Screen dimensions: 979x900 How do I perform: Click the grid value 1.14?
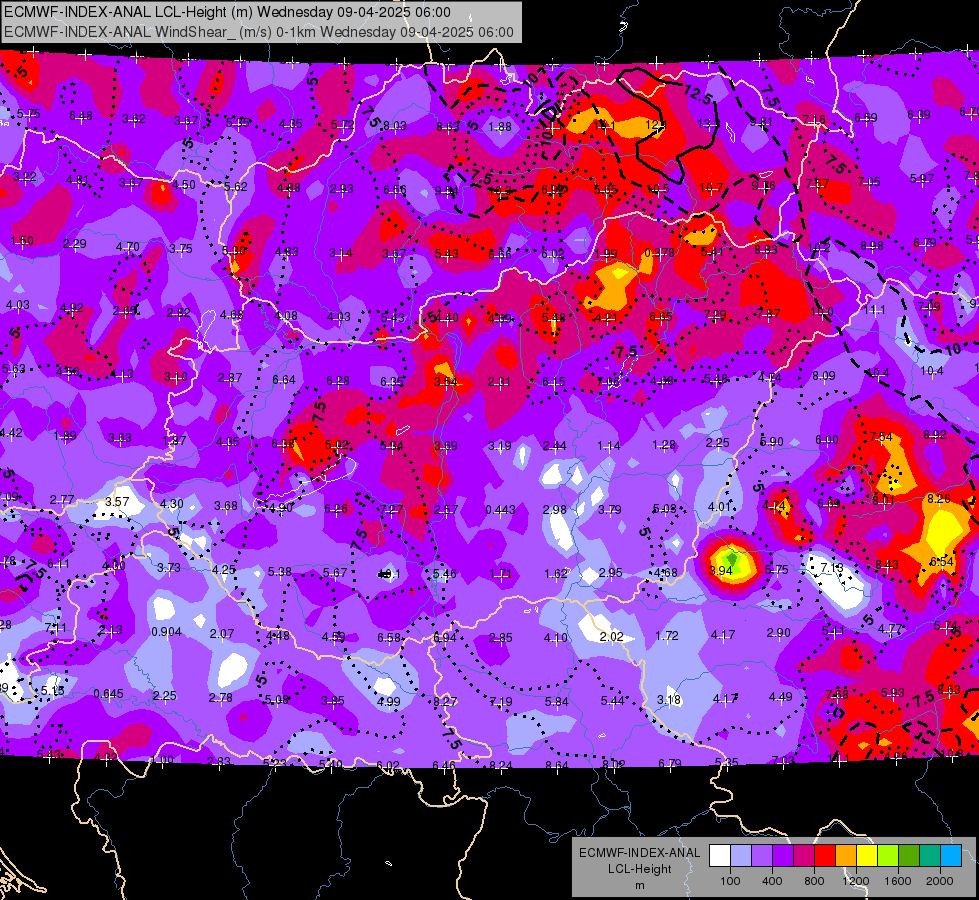pos(609,445)
